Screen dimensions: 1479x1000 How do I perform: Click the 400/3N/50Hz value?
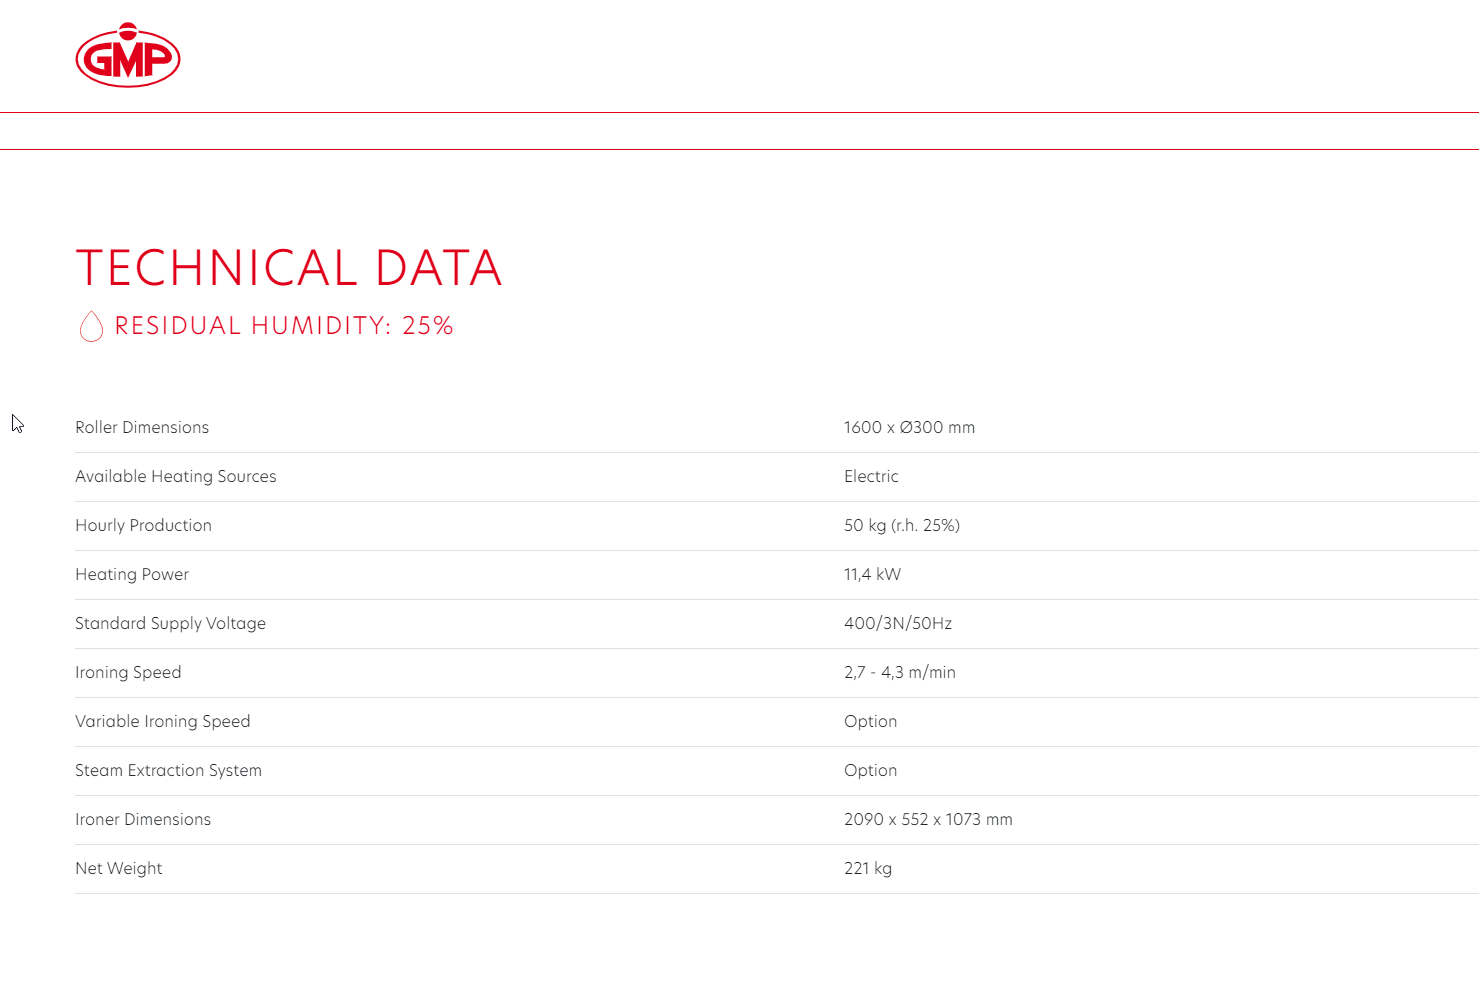click(x=898, y=623)
